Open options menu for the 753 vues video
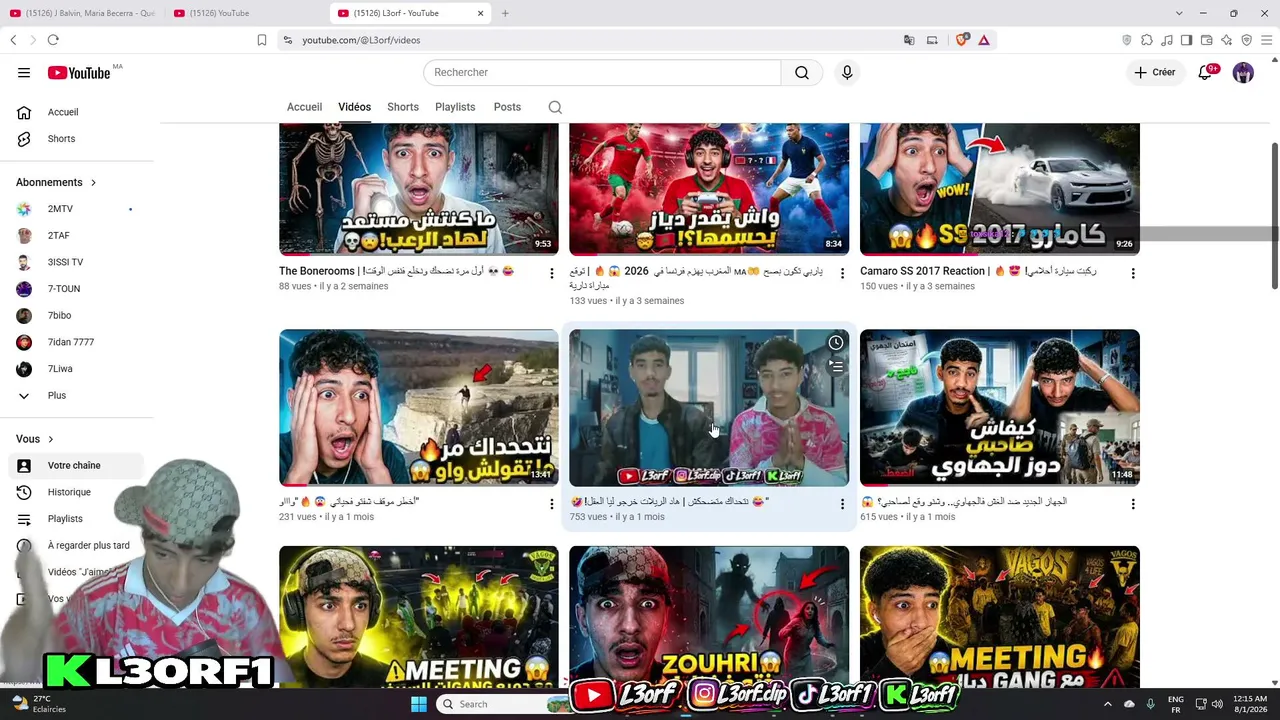The height and width of the screenshot is (720, 1280). 842,504
